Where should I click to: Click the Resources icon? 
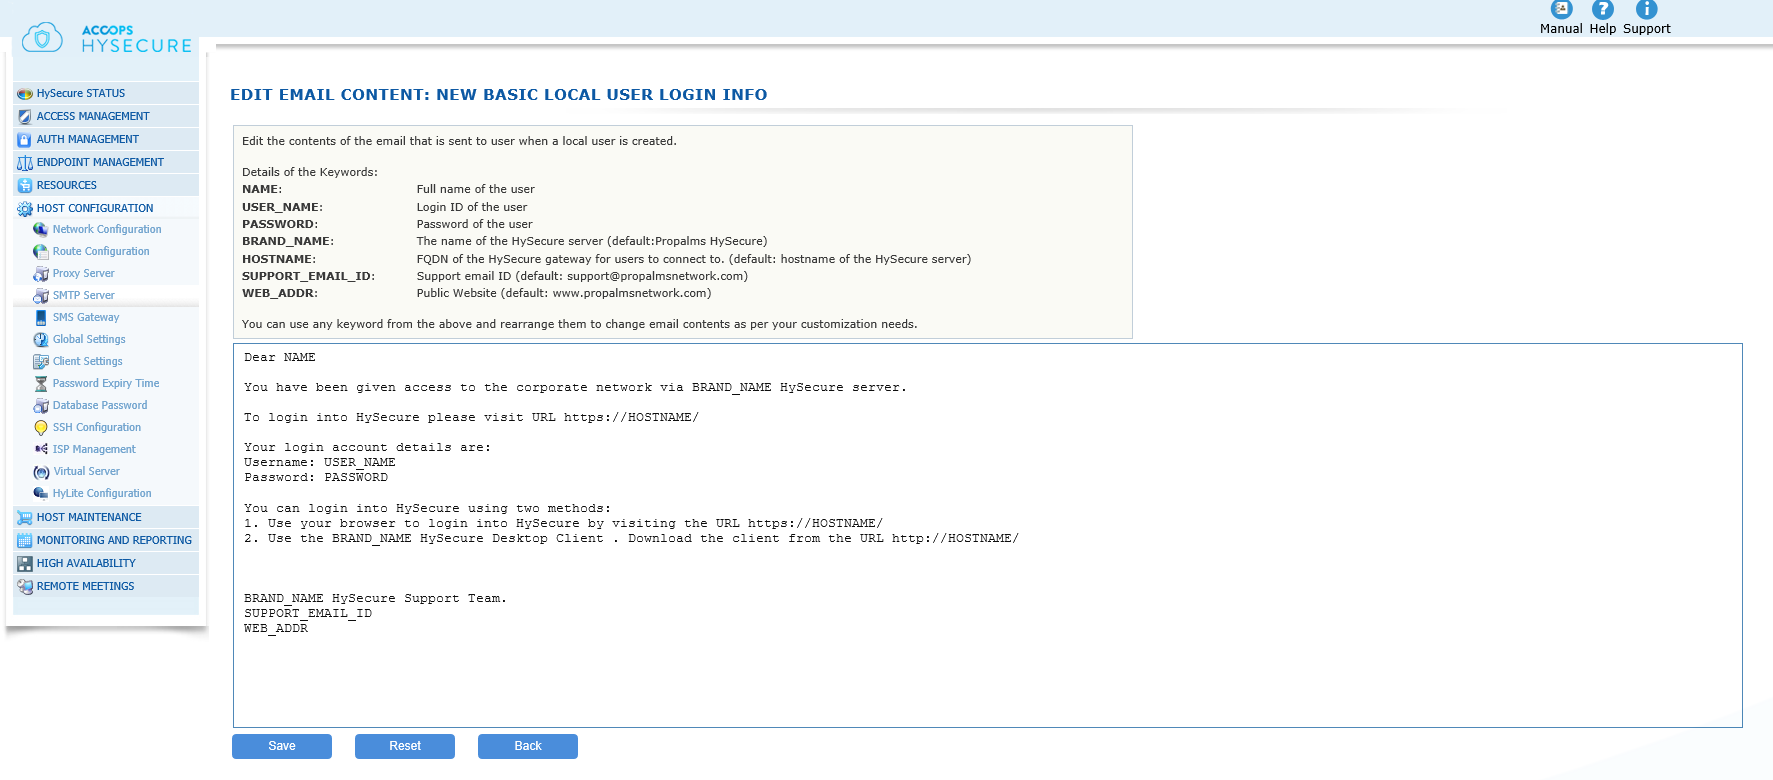(25, 186)
